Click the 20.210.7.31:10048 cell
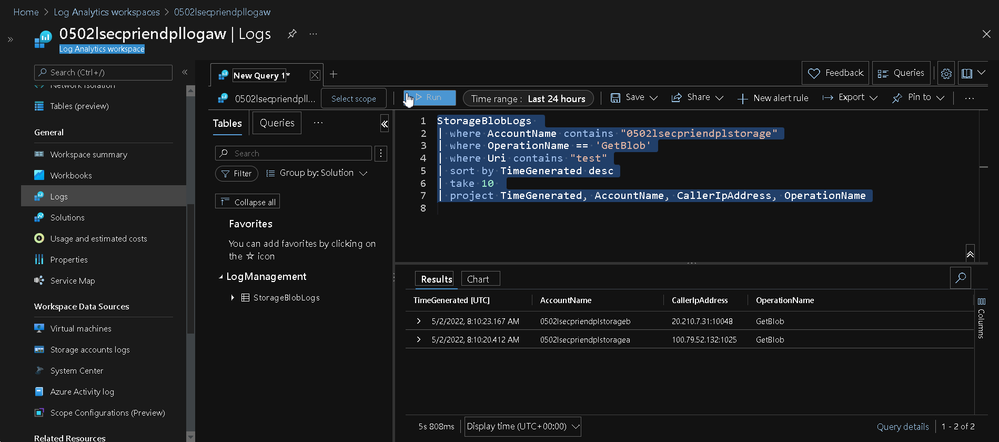Viewport: 999px width, 442px height. tap(702, 322)
